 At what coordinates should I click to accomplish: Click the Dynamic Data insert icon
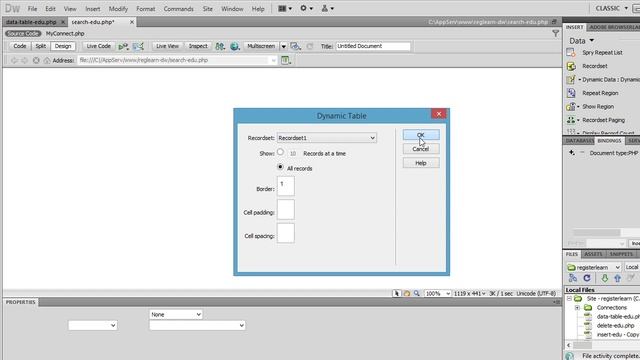click(571, 80)
